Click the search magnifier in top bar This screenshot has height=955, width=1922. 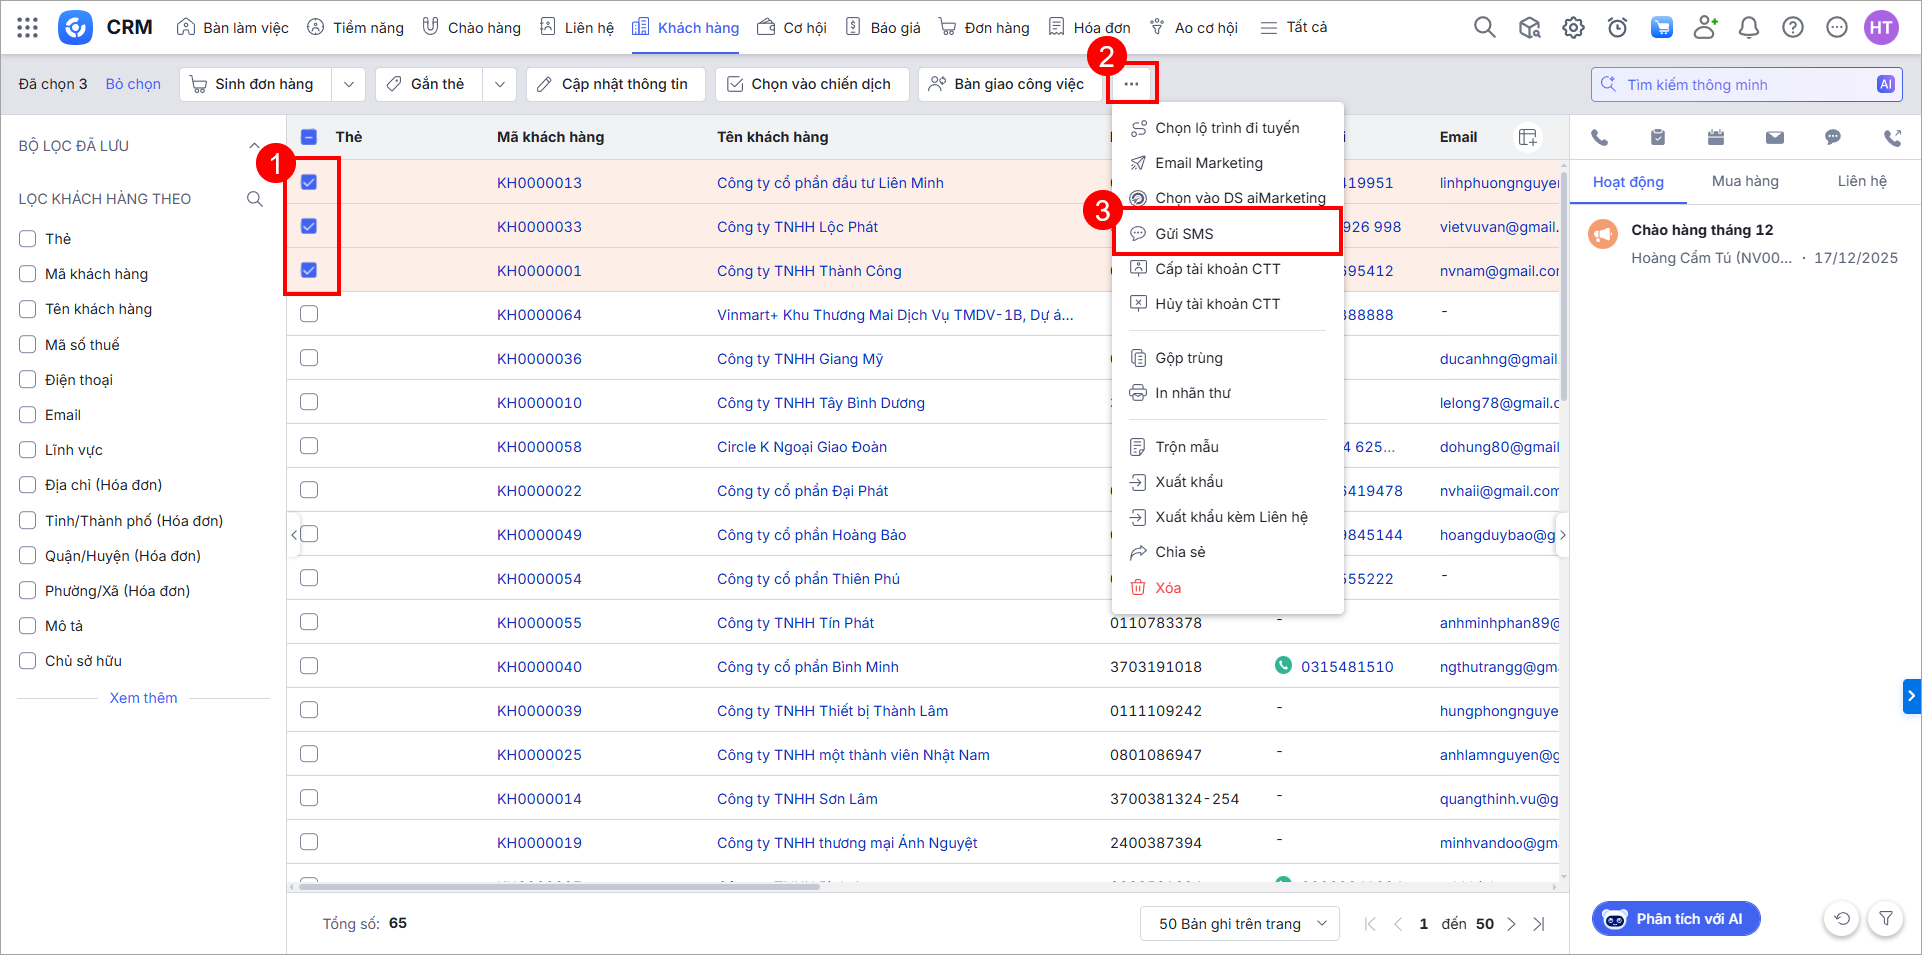[x=1485, y=28]
